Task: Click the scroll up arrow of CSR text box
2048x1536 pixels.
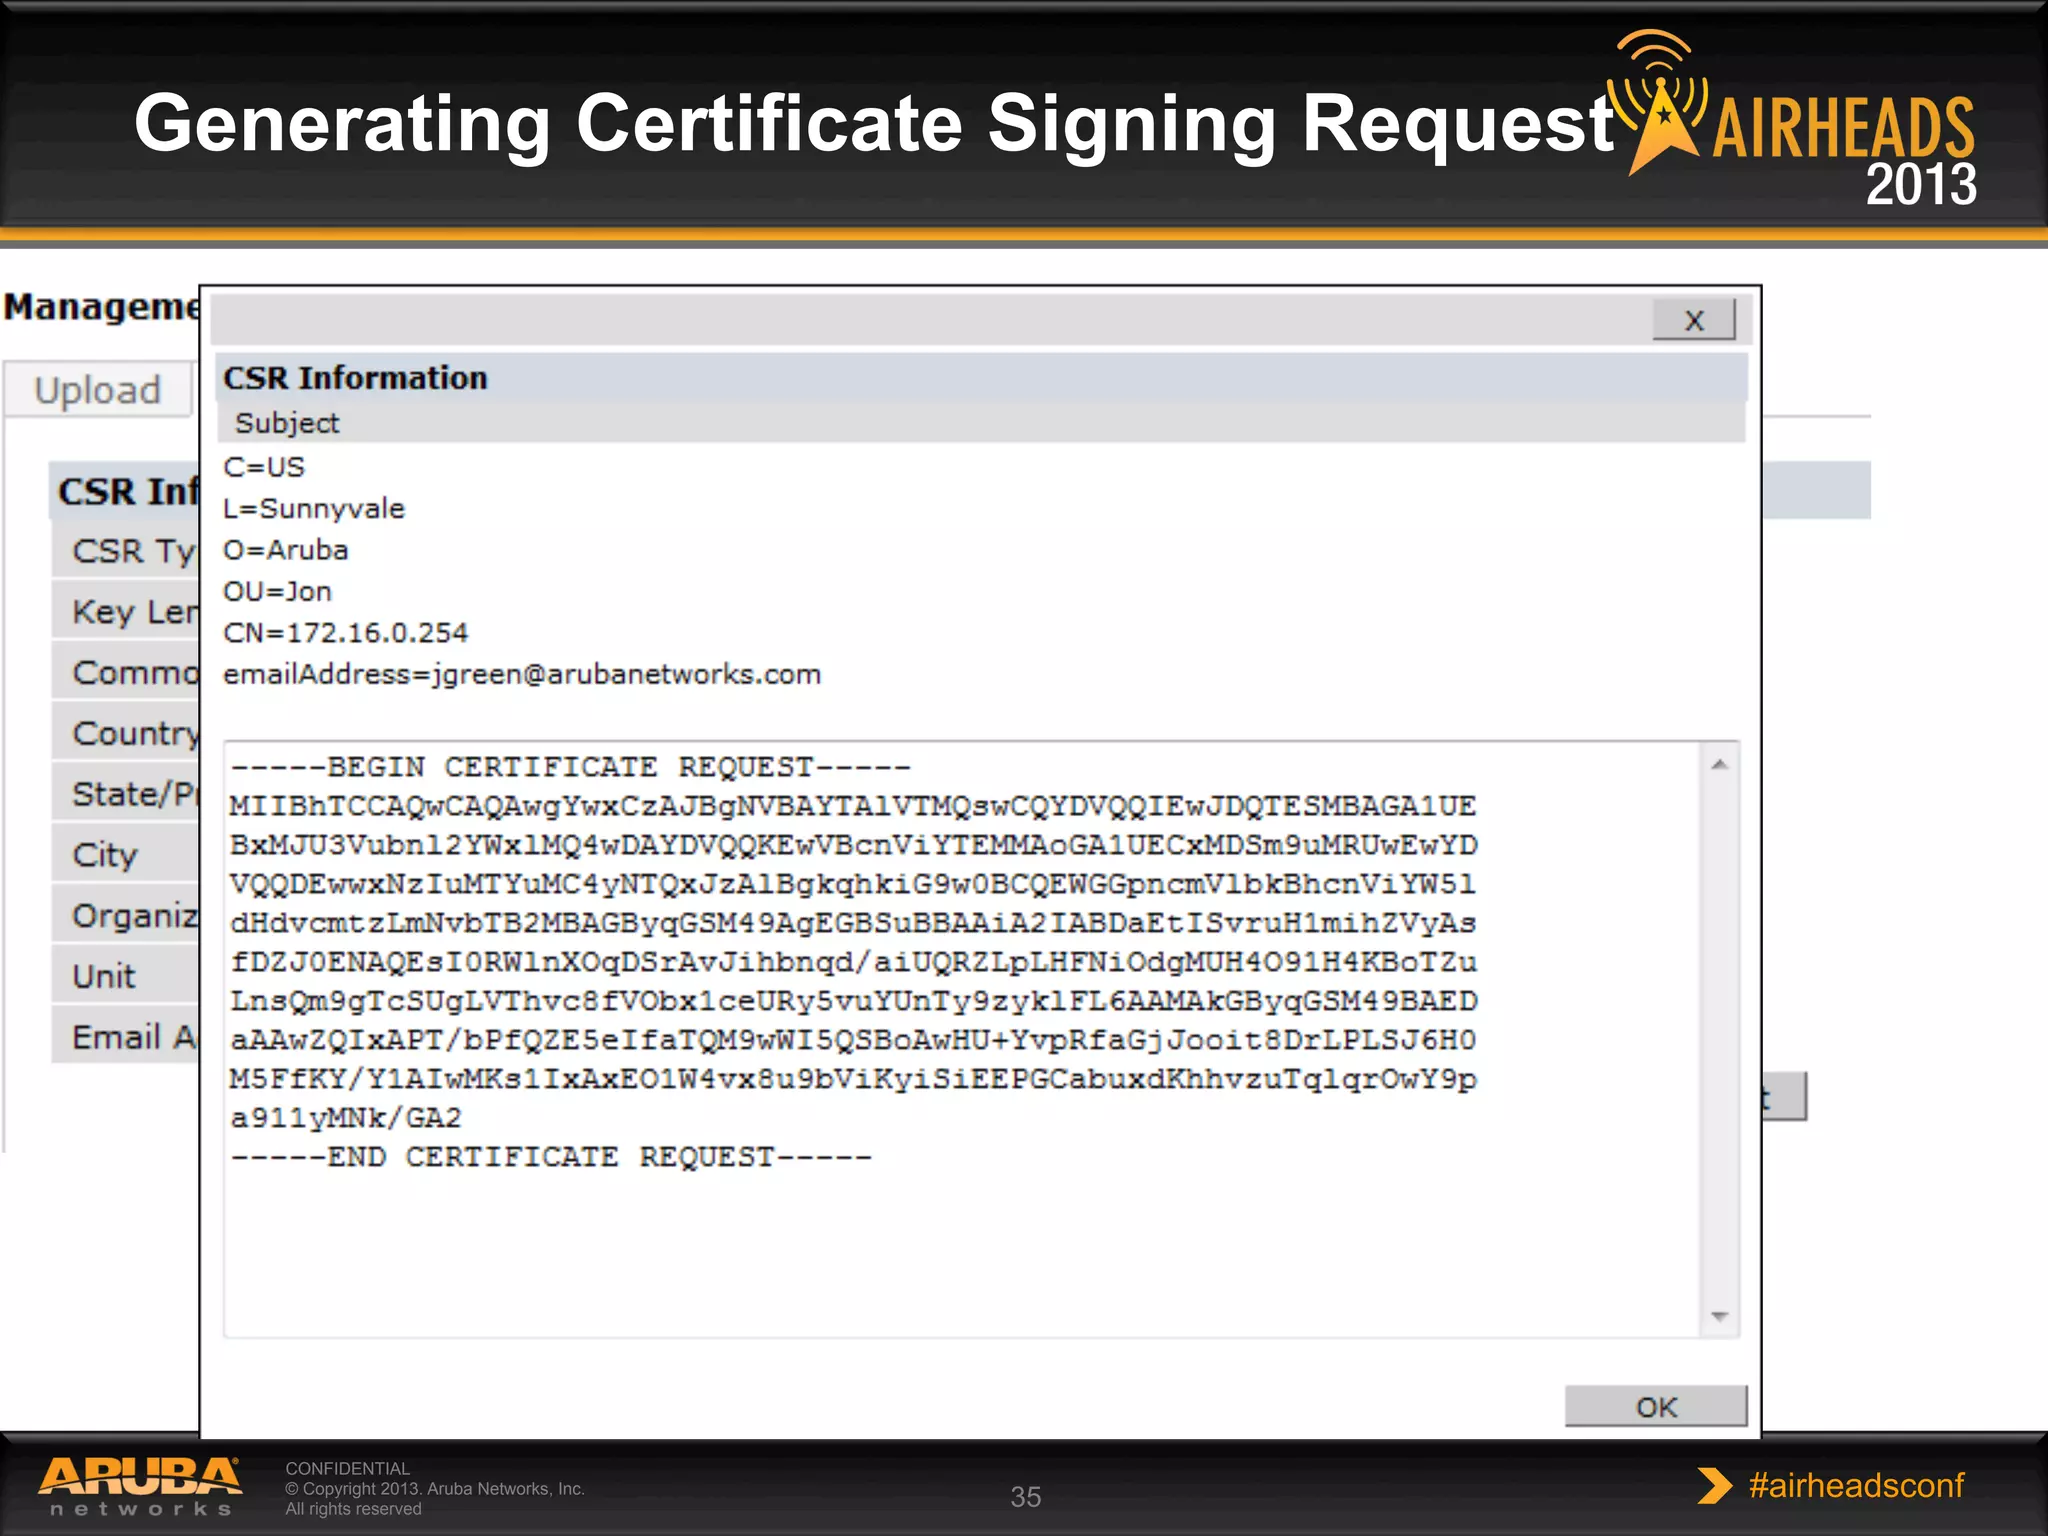Action: [1720, 765]
